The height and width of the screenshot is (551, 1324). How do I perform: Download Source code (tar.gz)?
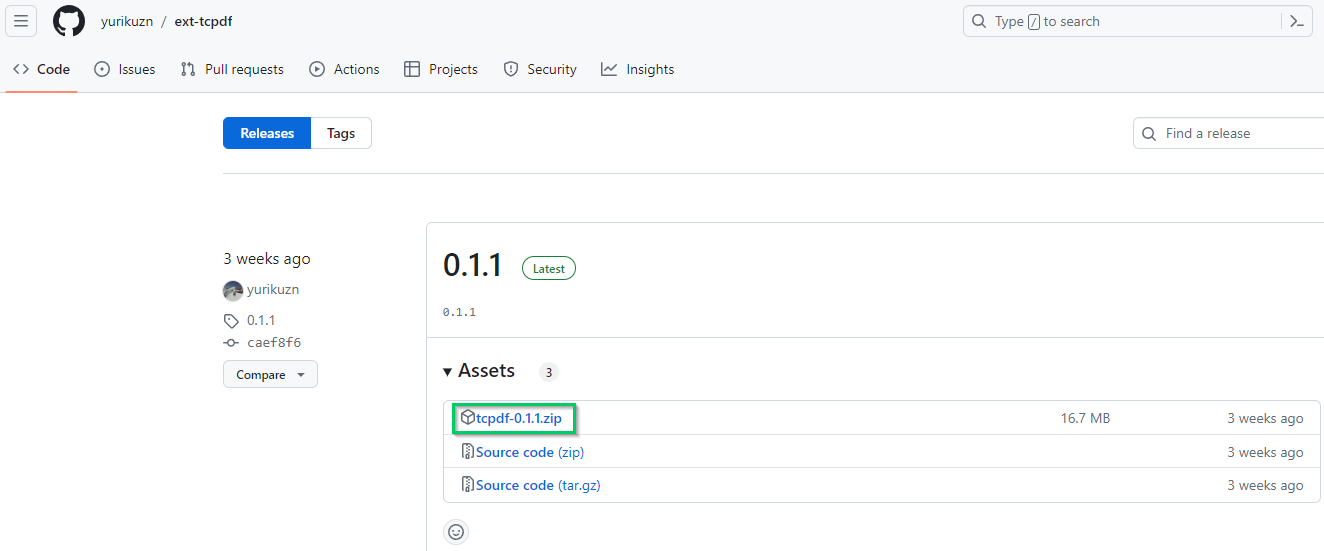pyautogui.click(x=538, y=485)
